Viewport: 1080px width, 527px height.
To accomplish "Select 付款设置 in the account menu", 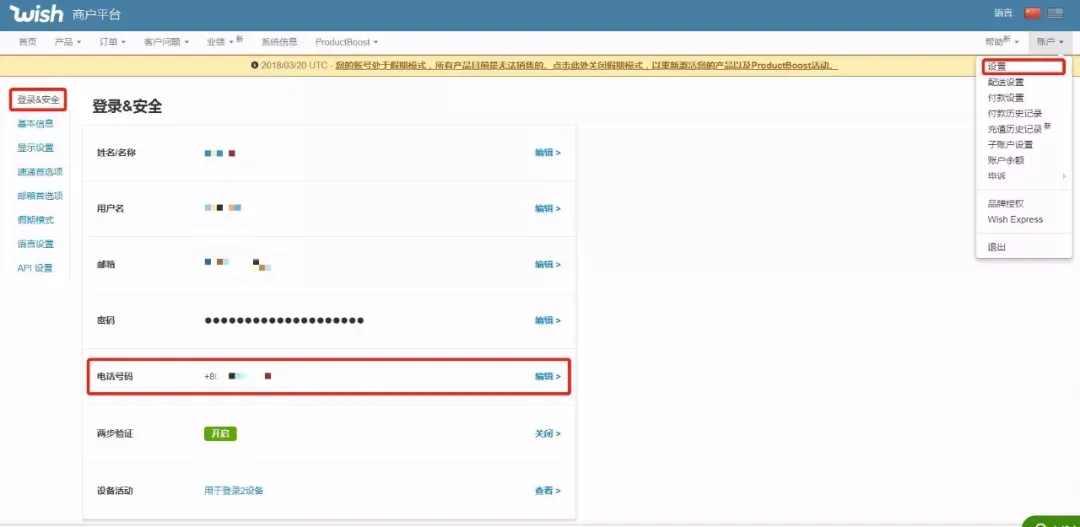I will click(1006, 98).
